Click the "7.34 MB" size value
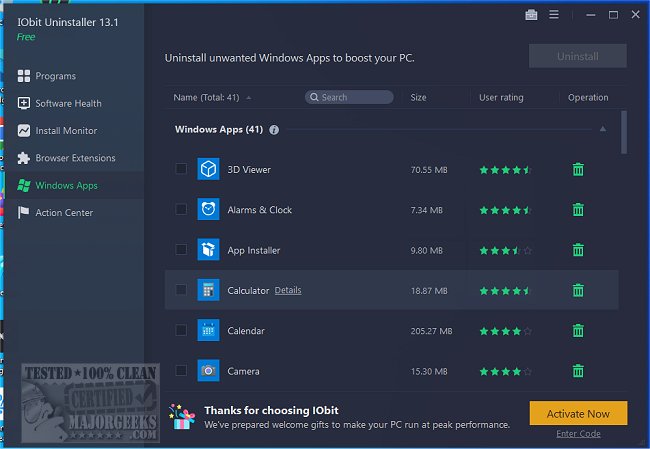The width and height of the screenshot is (650, 449). point(427,210)
